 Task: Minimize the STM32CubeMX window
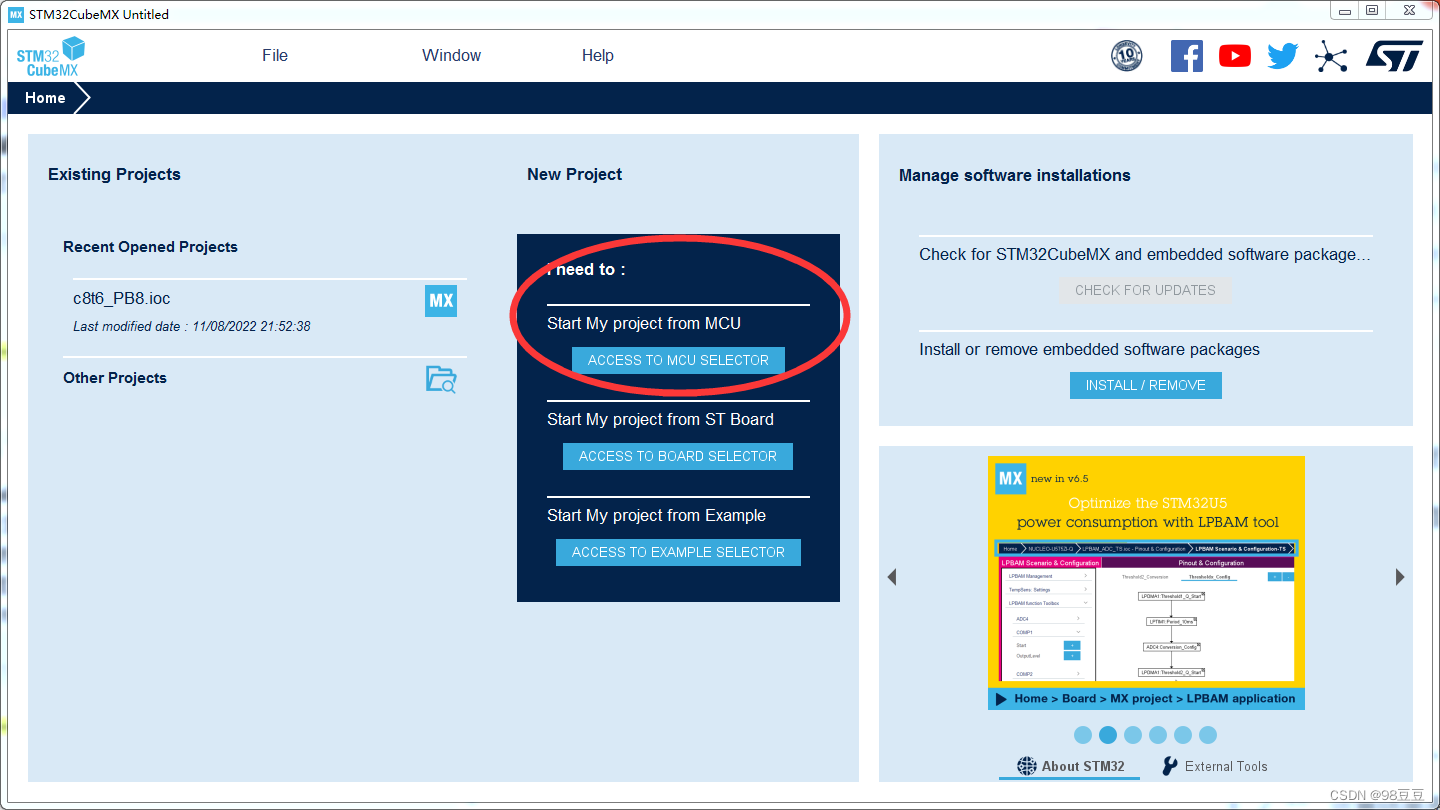1343,10
